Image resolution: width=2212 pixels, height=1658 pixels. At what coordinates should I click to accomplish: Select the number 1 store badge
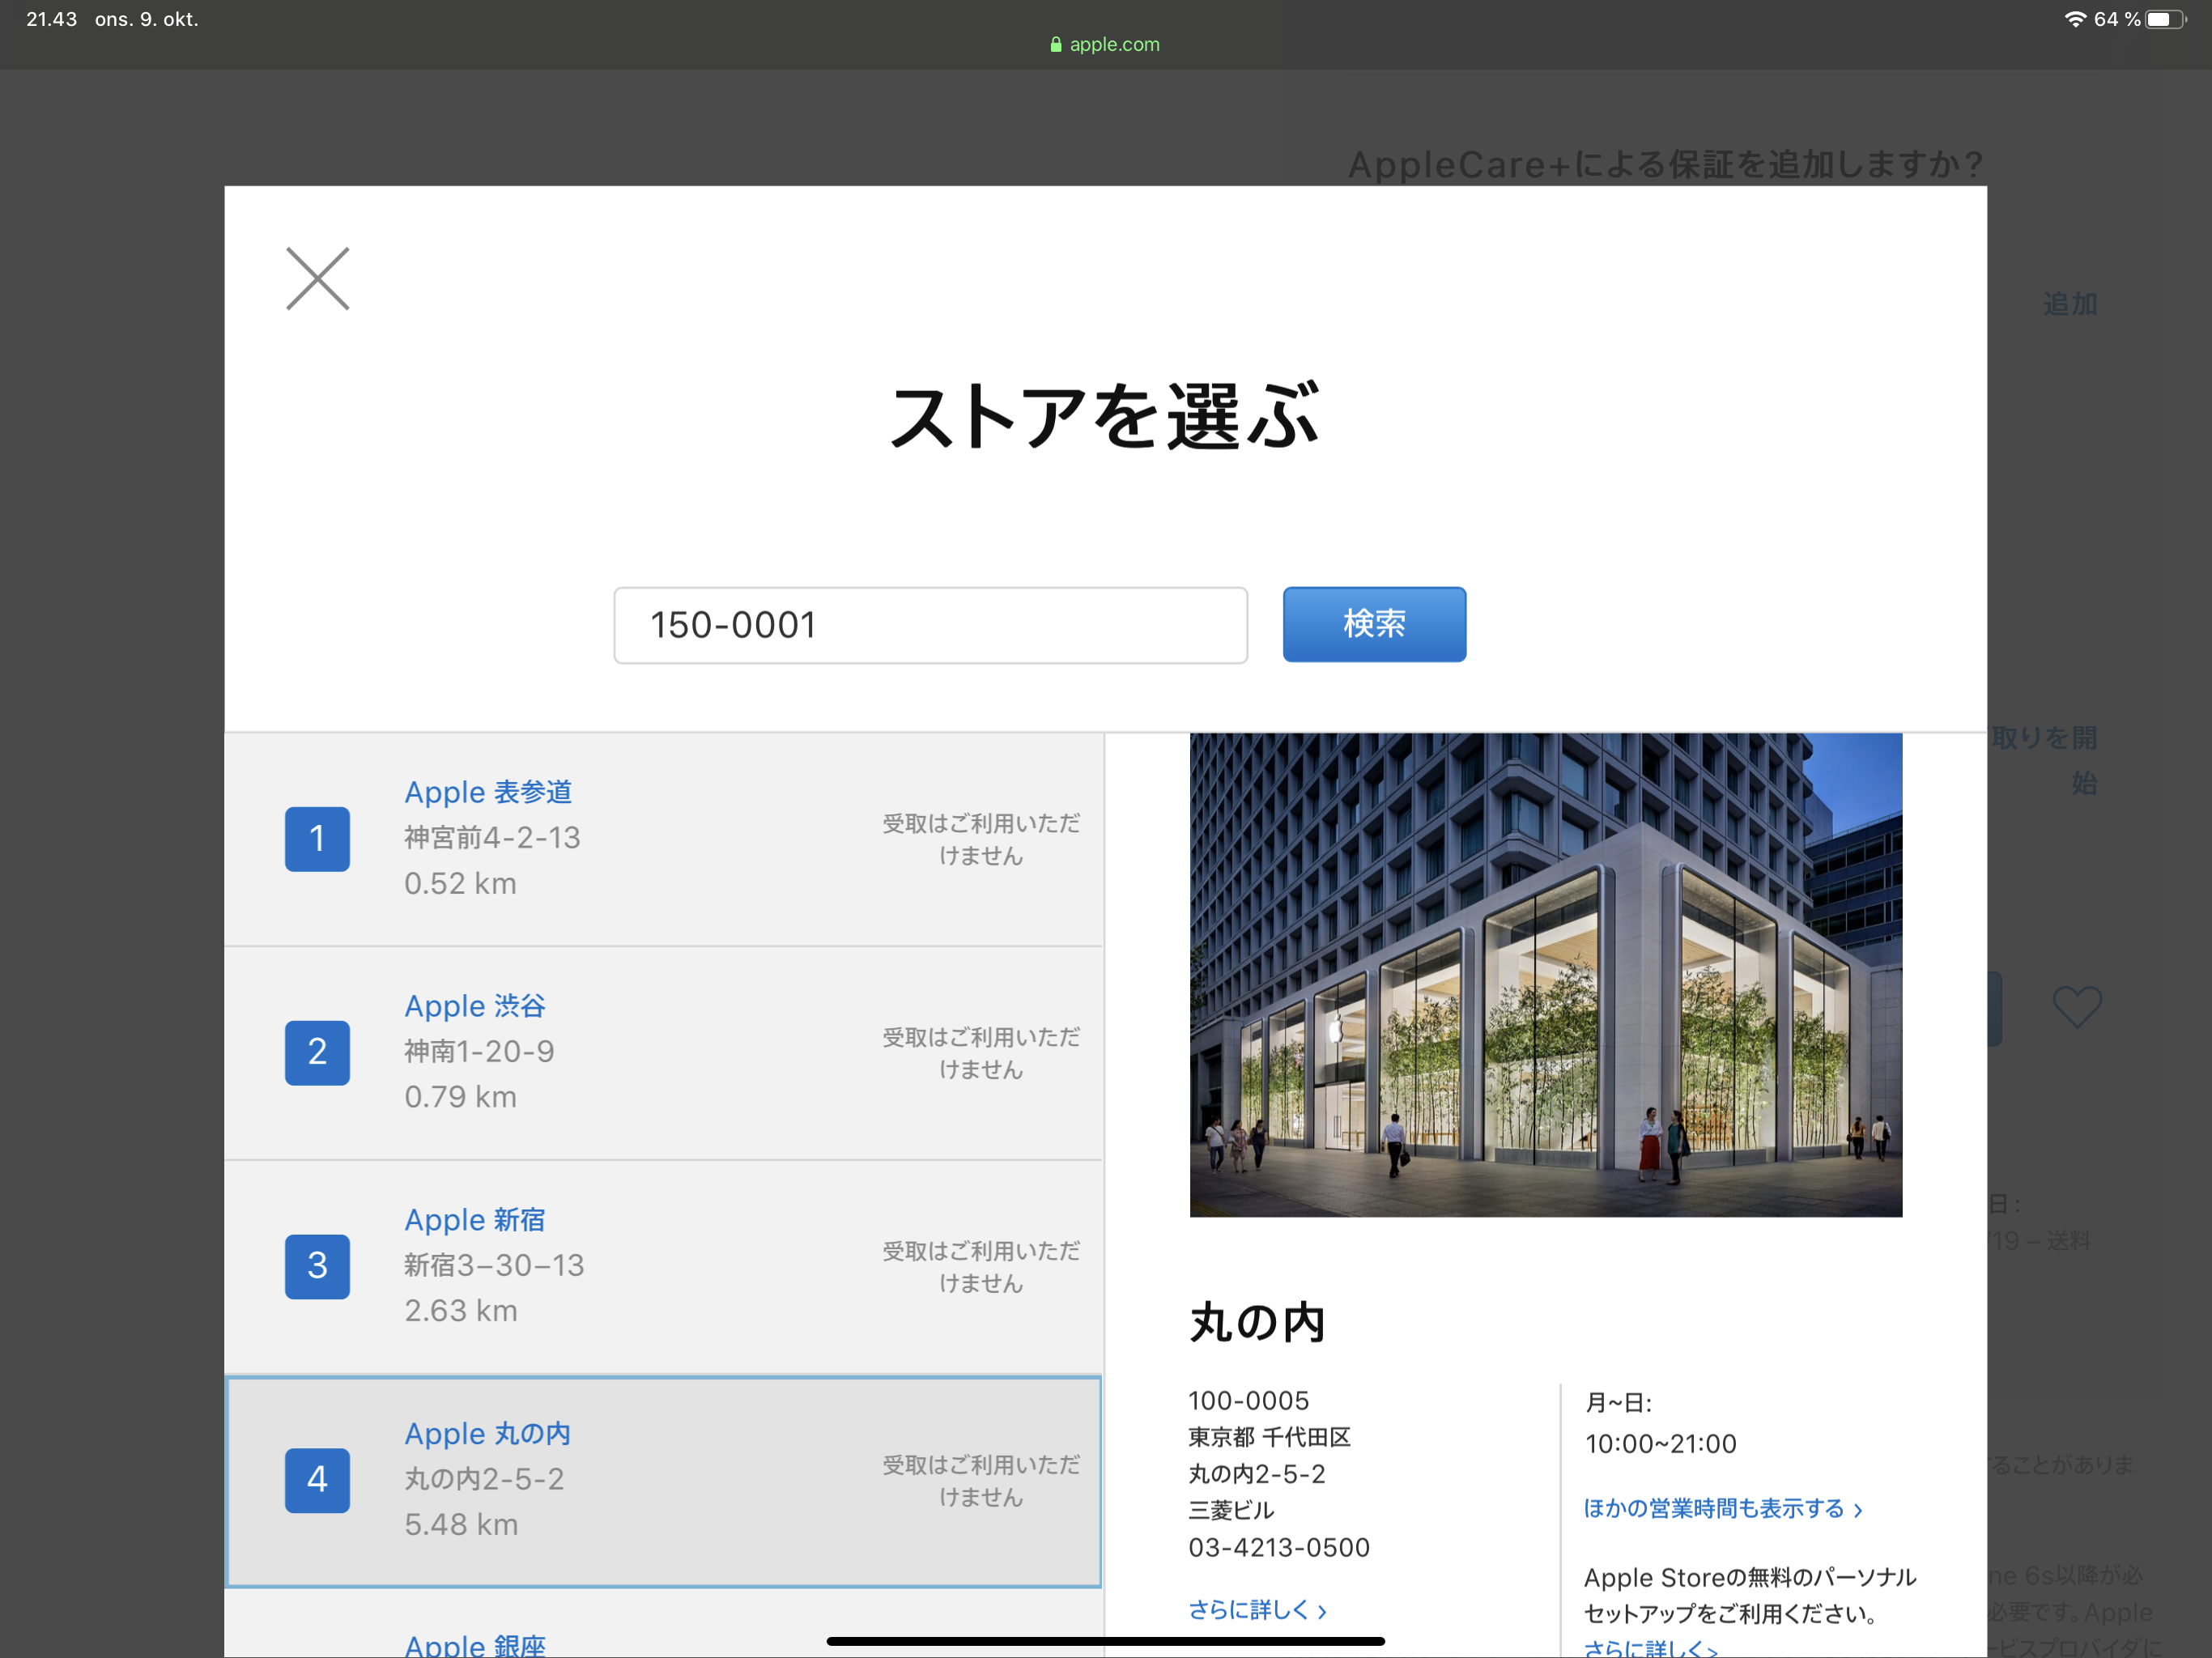coord(317,838)
